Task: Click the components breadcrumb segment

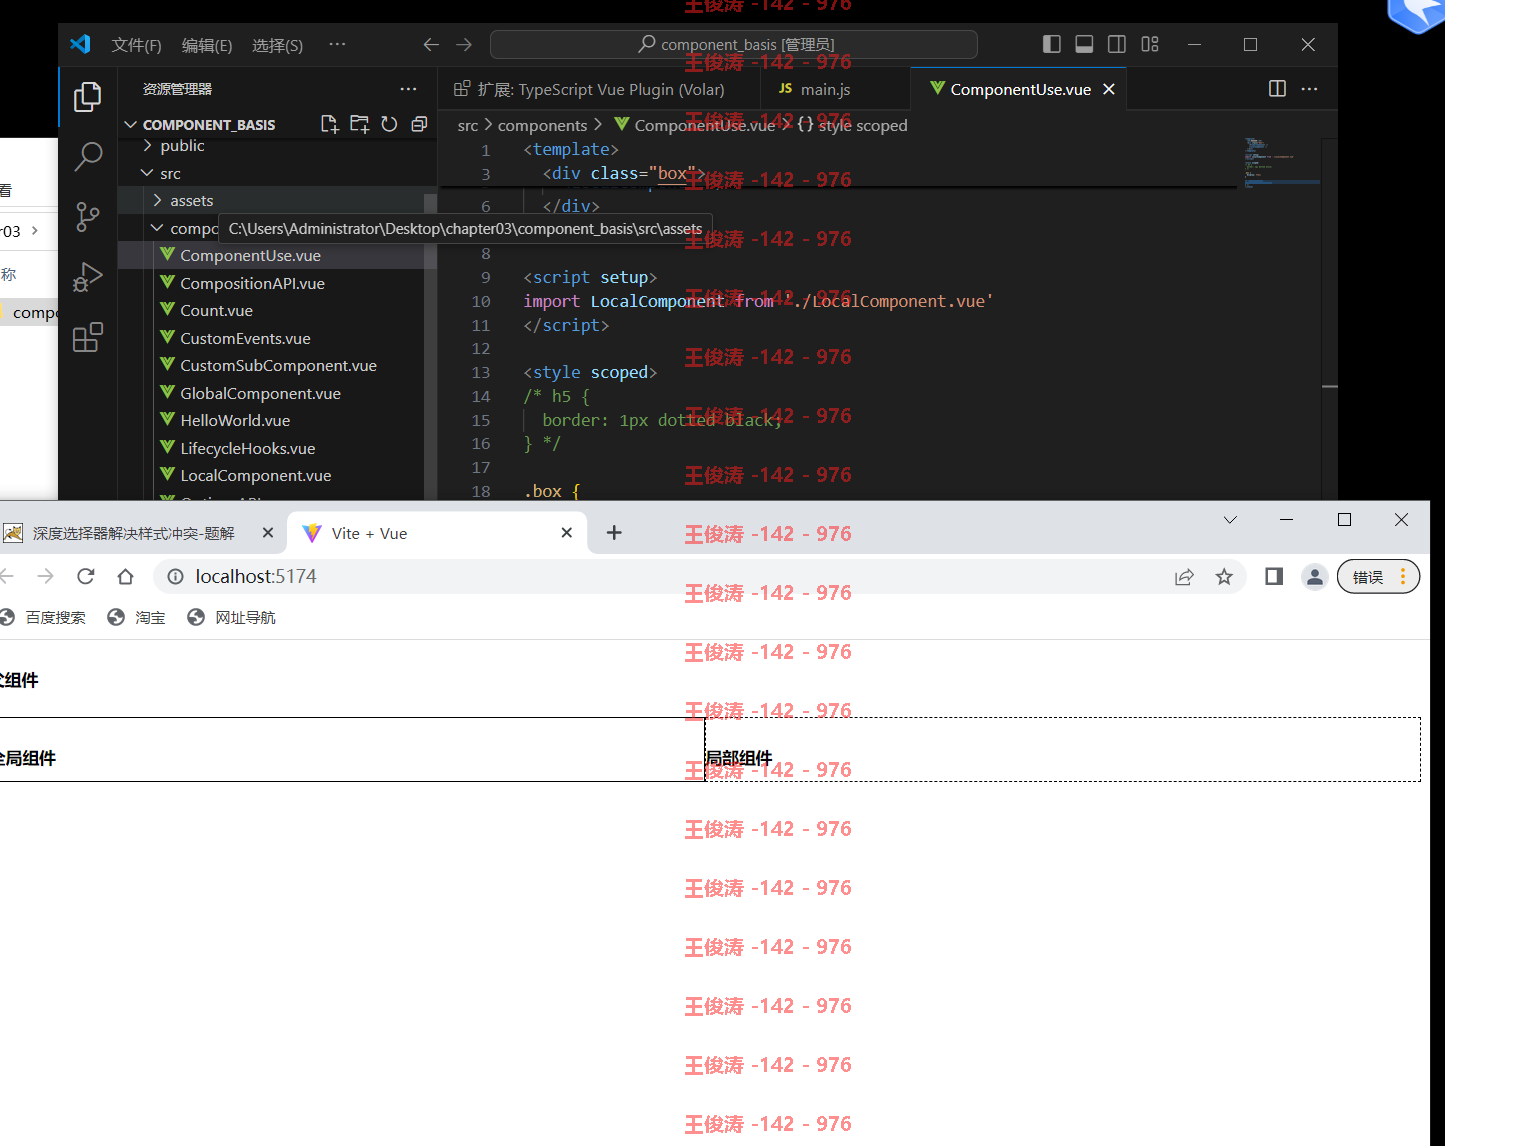Action: click(x=542, y=125)
